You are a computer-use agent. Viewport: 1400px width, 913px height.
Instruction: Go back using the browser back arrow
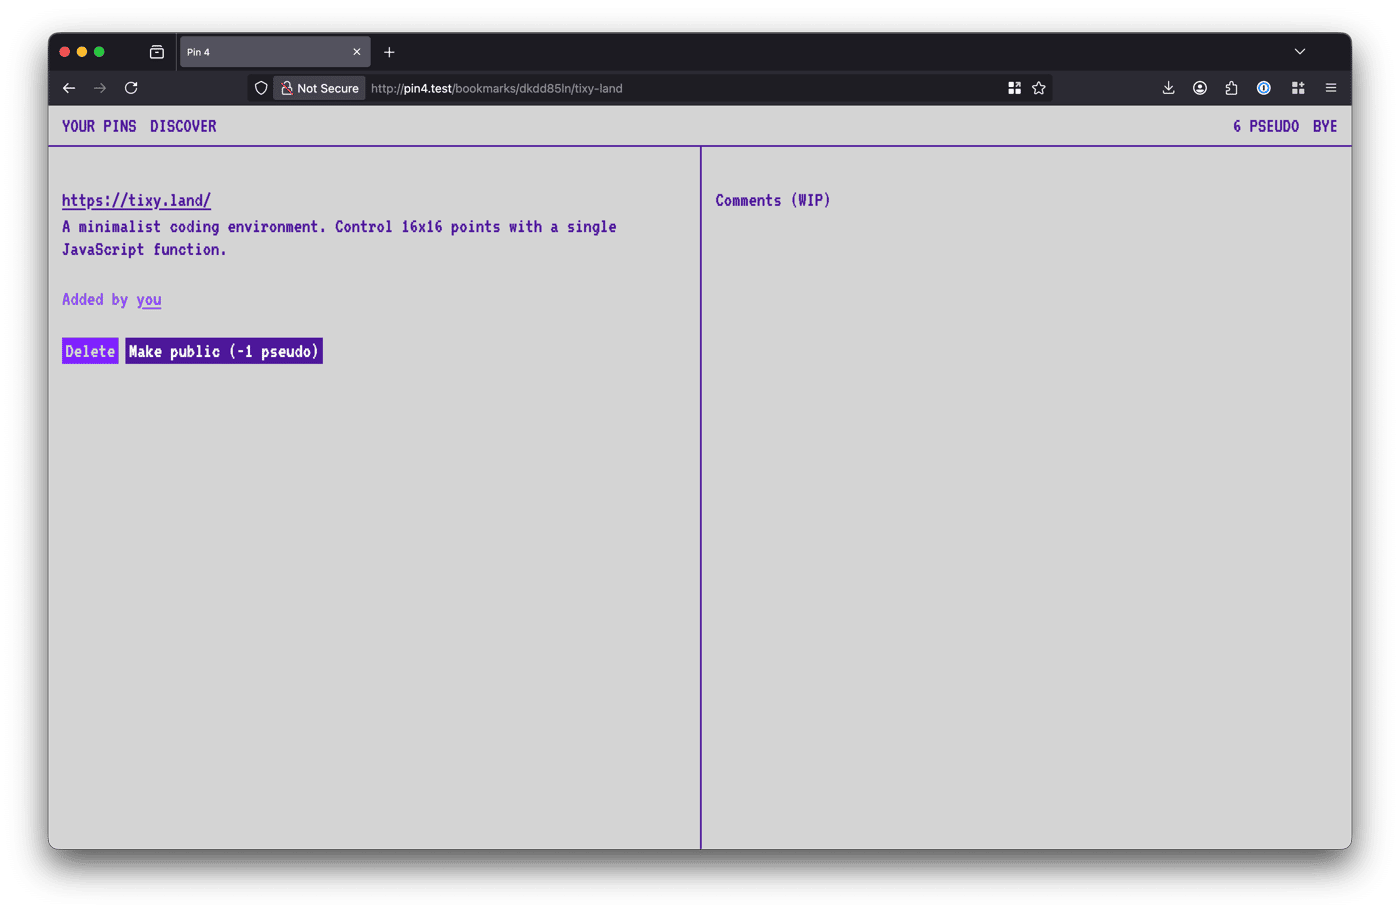click(69, 88)
